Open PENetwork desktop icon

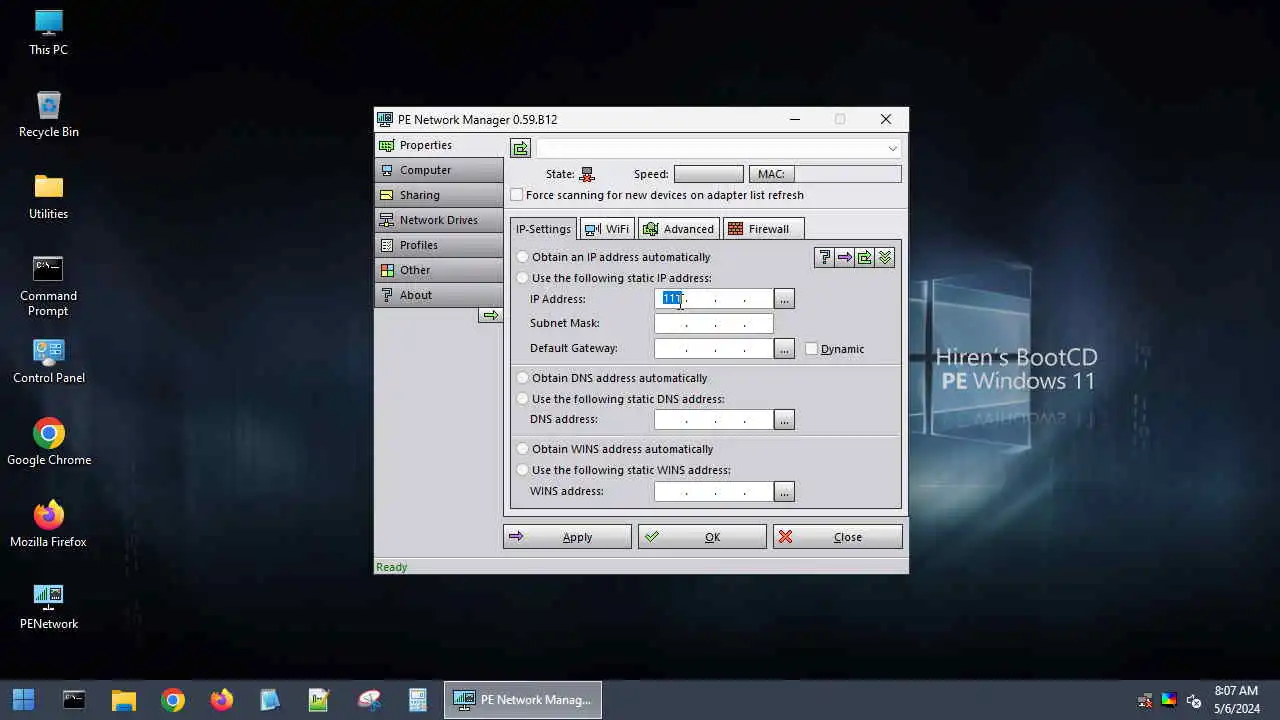click(48, 606)
